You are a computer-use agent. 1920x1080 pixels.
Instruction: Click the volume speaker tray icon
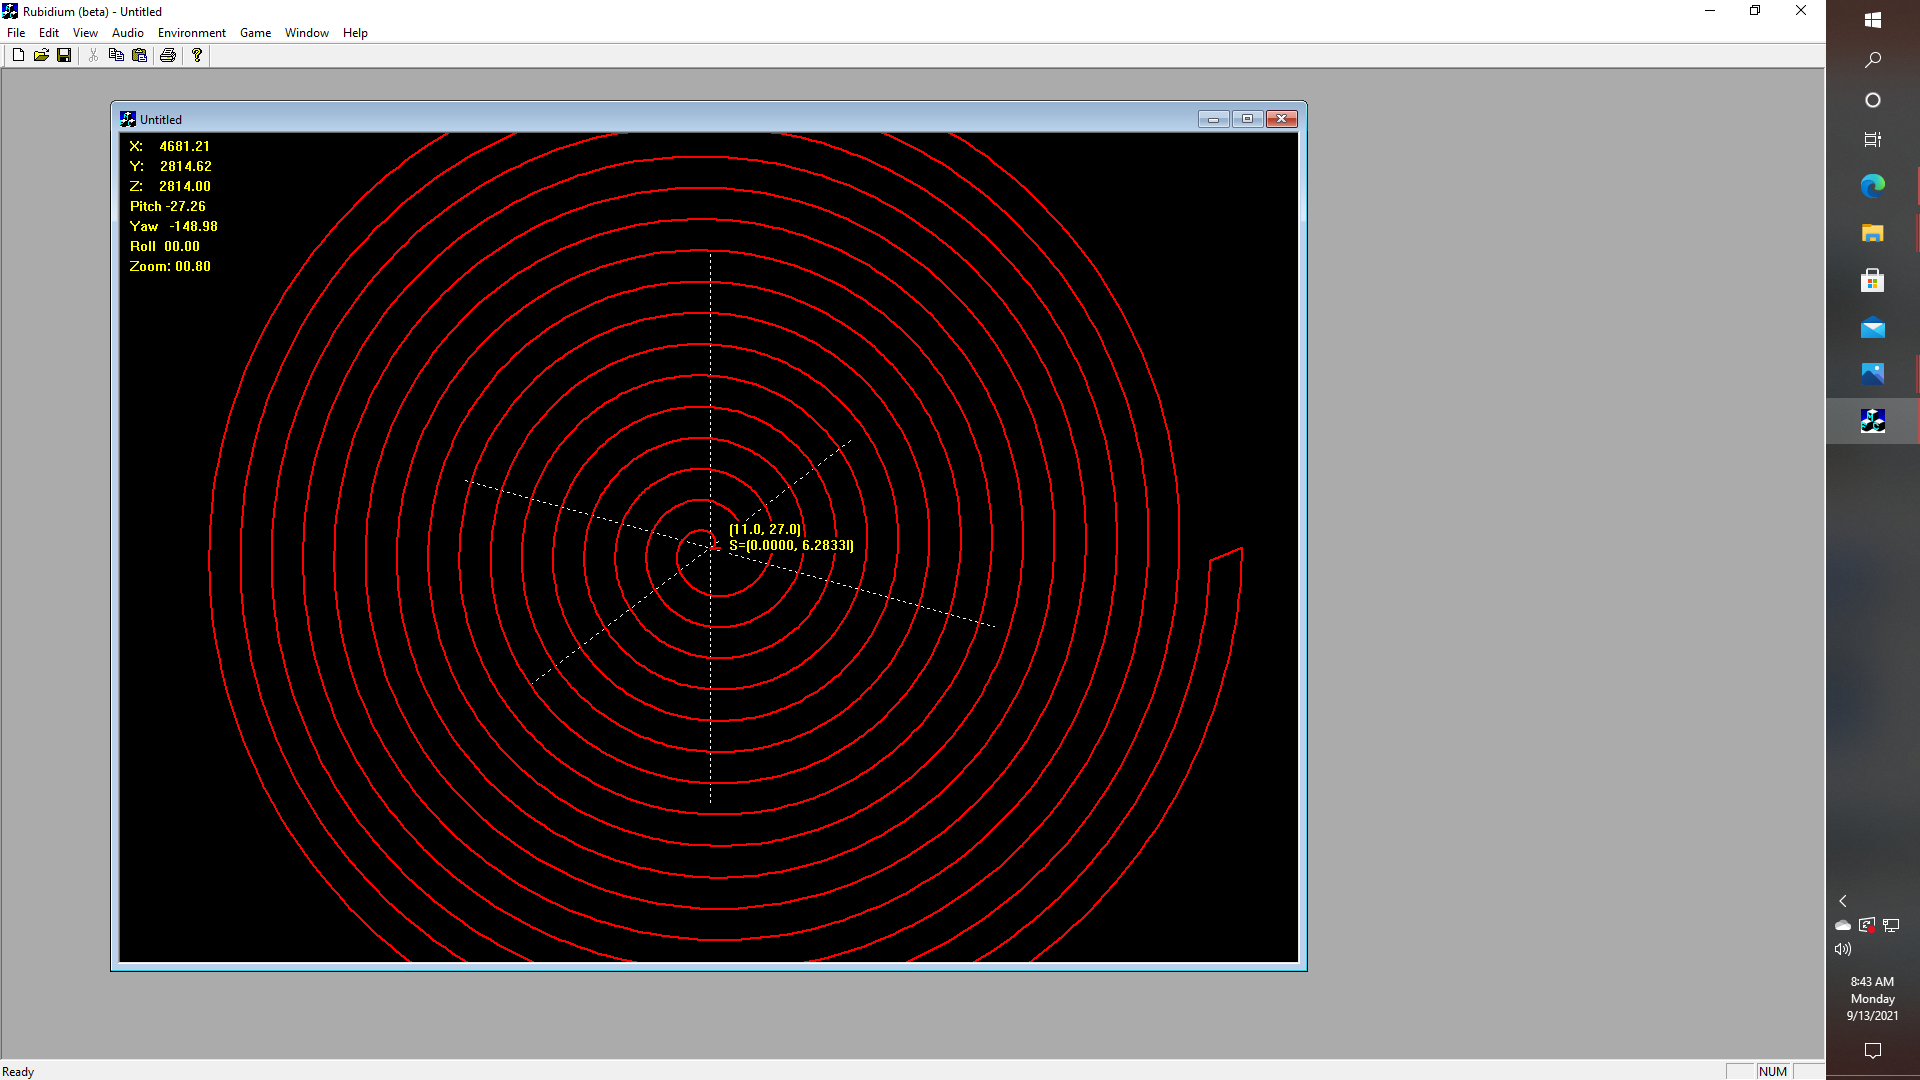pos(1843,949)
